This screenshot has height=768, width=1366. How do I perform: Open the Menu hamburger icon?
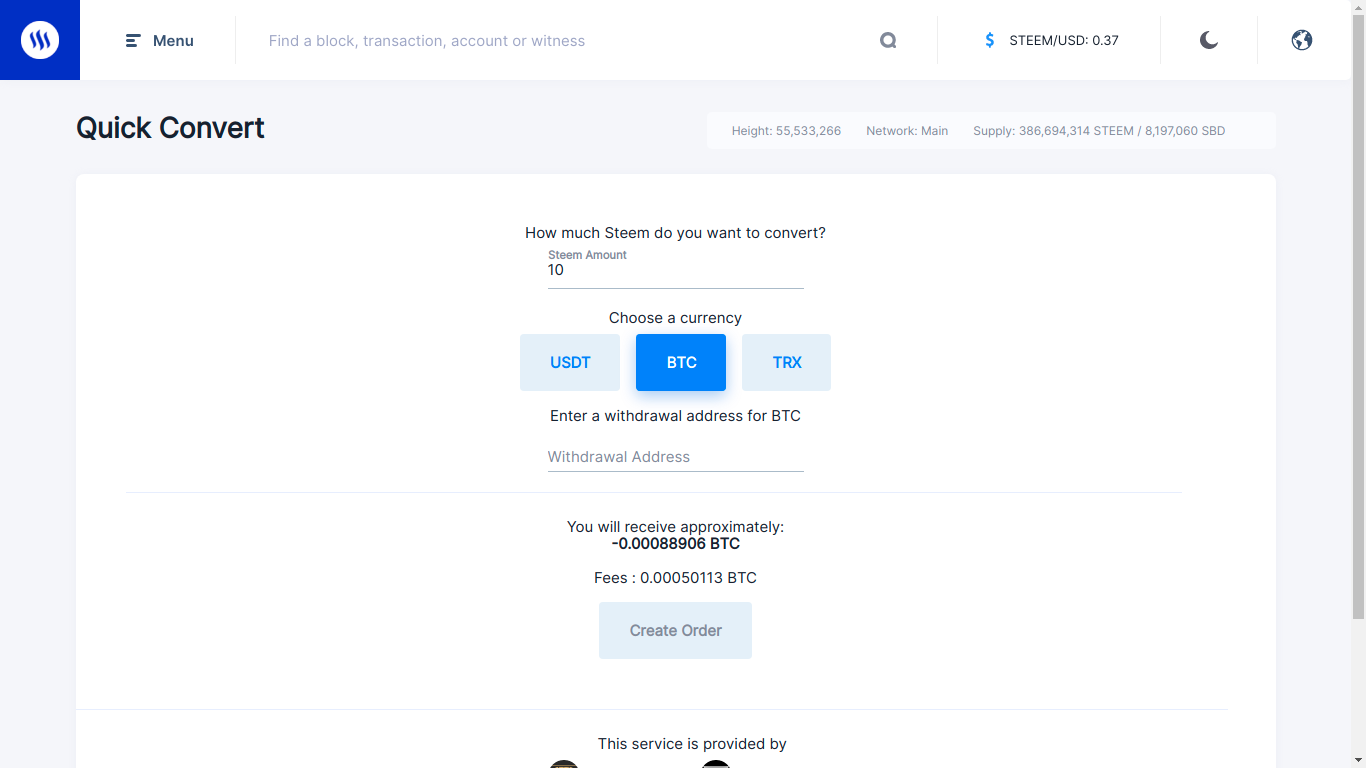click(x=133, y=41)
